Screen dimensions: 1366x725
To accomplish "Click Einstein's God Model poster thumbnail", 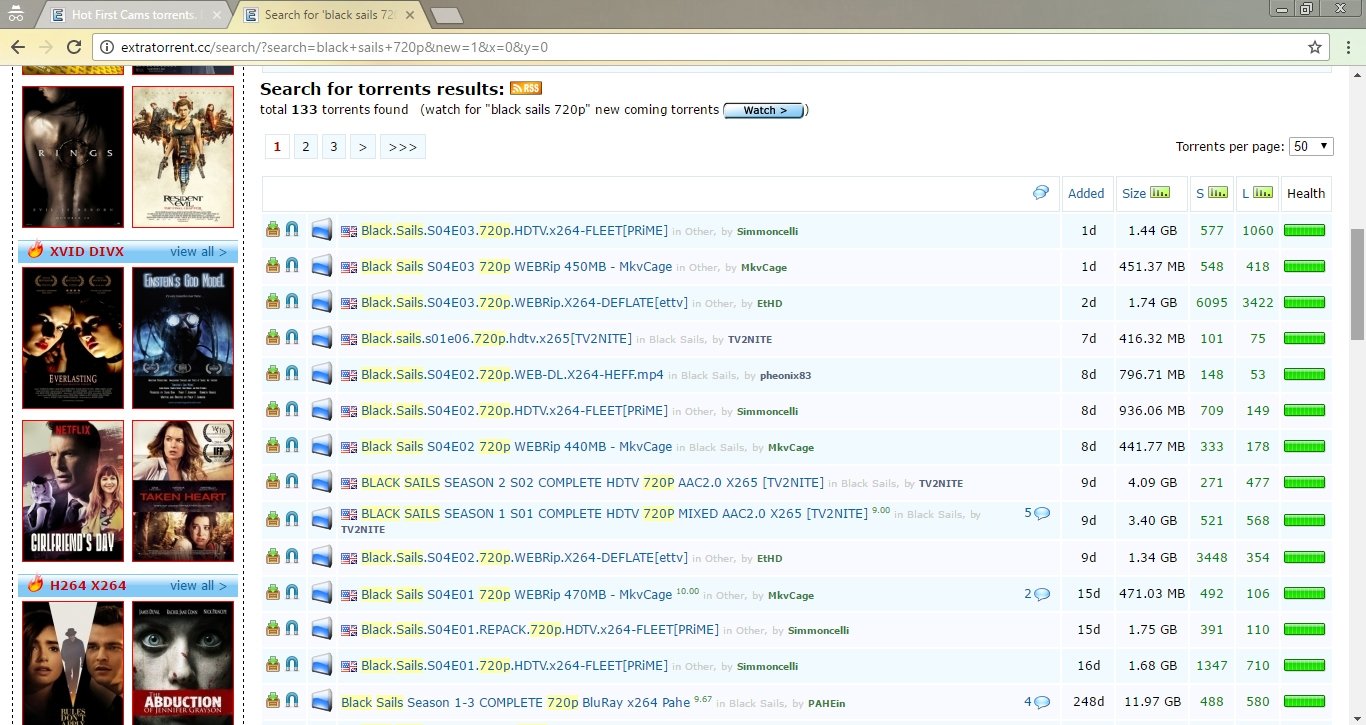I will click(183, 338).
